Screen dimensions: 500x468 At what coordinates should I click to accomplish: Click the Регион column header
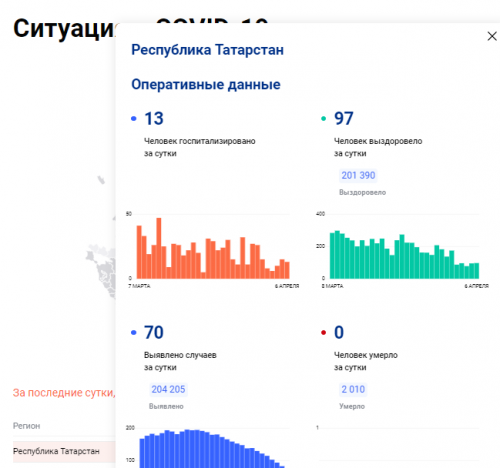pyautogui.click(x=26, y=426)
